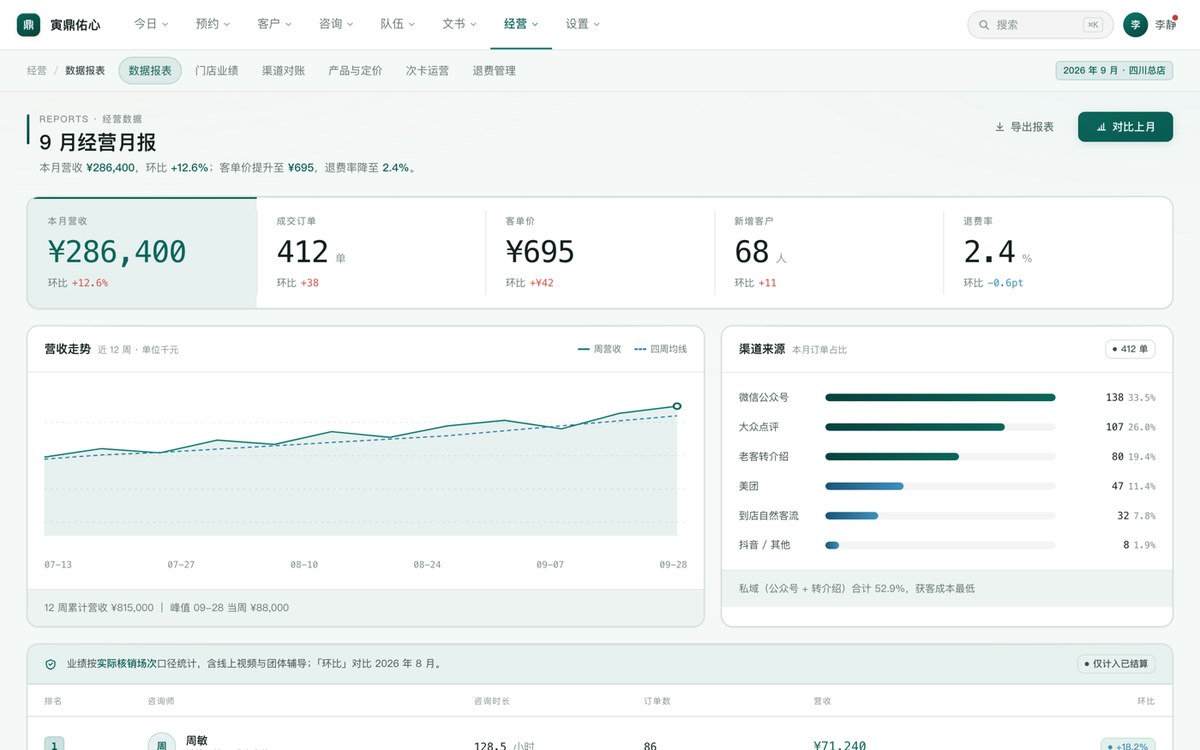Toggle the 周营收 legend series
Screen dimensions: 1200x750
pos(599,349)
